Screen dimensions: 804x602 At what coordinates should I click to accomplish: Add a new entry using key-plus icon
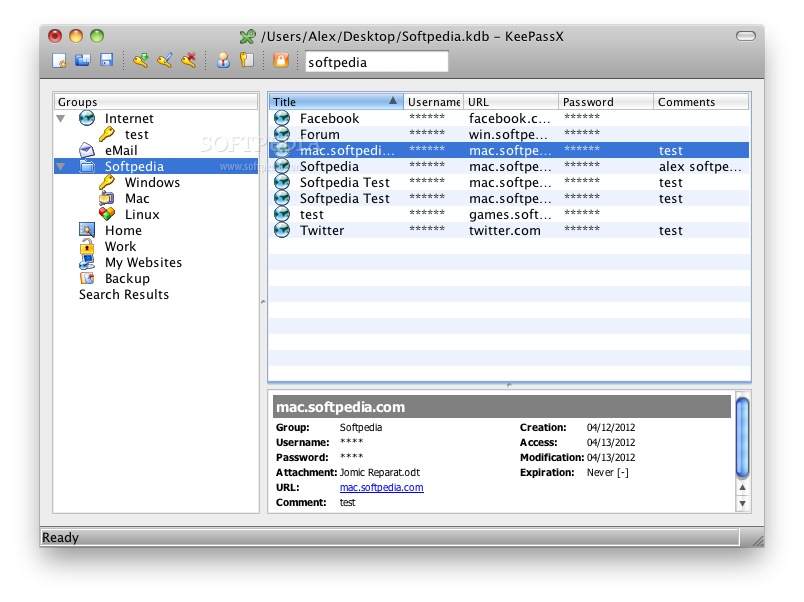(x=141, y=61)
